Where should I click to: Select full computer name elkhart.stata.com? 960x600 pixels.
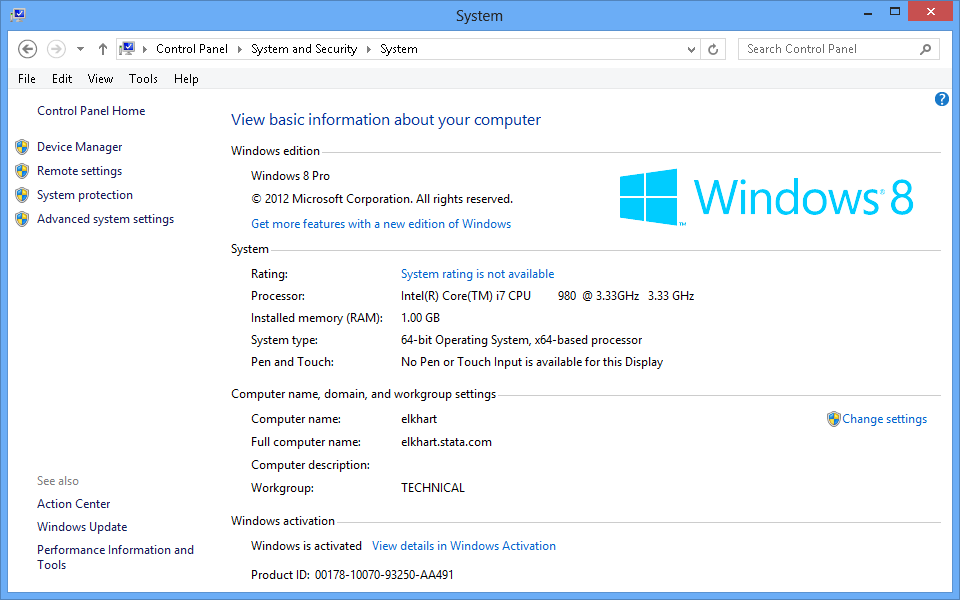point(446,443)
